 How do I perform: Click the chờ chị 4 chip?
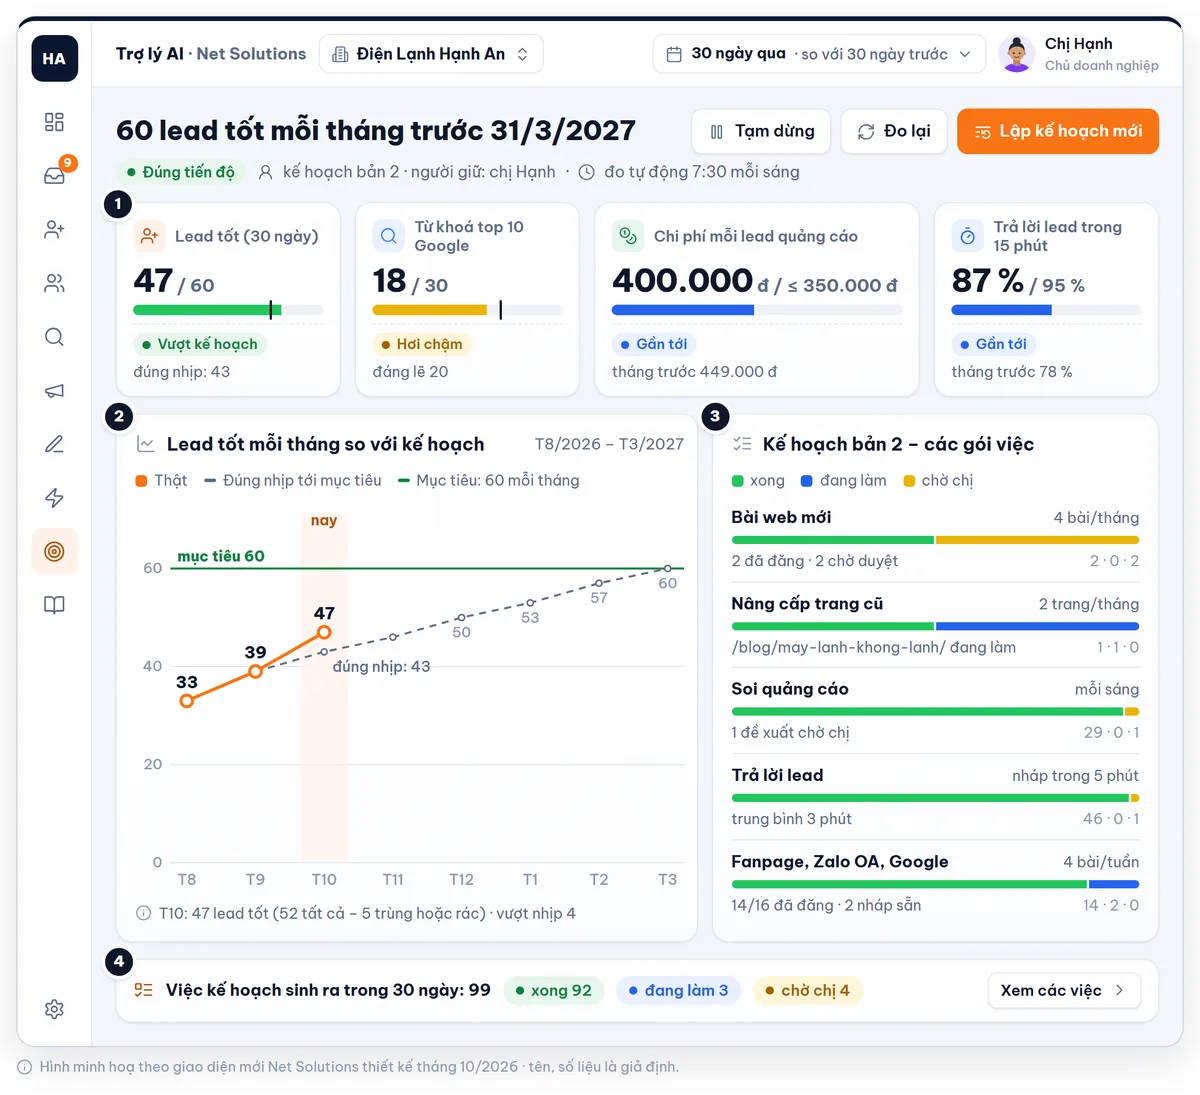pyautogui.click(x=808, y=990)
